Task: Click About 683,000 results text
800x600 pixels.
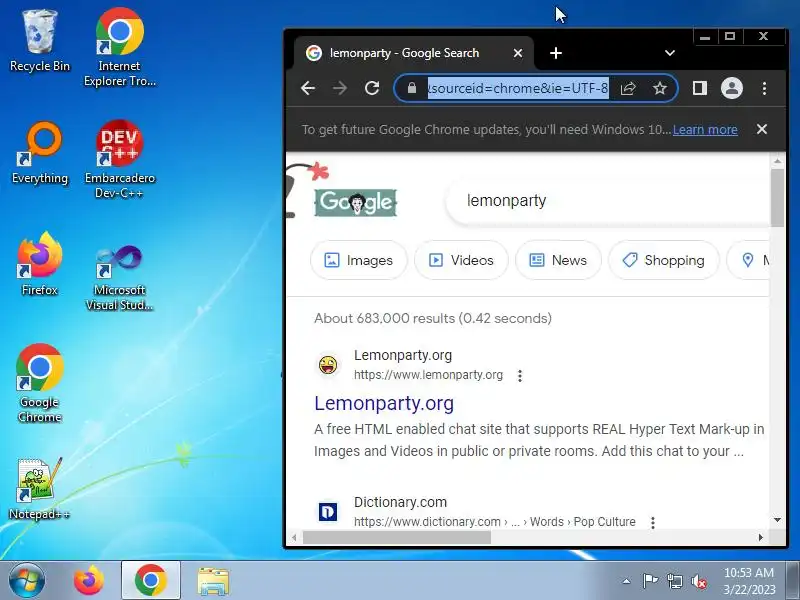Action: [433, 318]
